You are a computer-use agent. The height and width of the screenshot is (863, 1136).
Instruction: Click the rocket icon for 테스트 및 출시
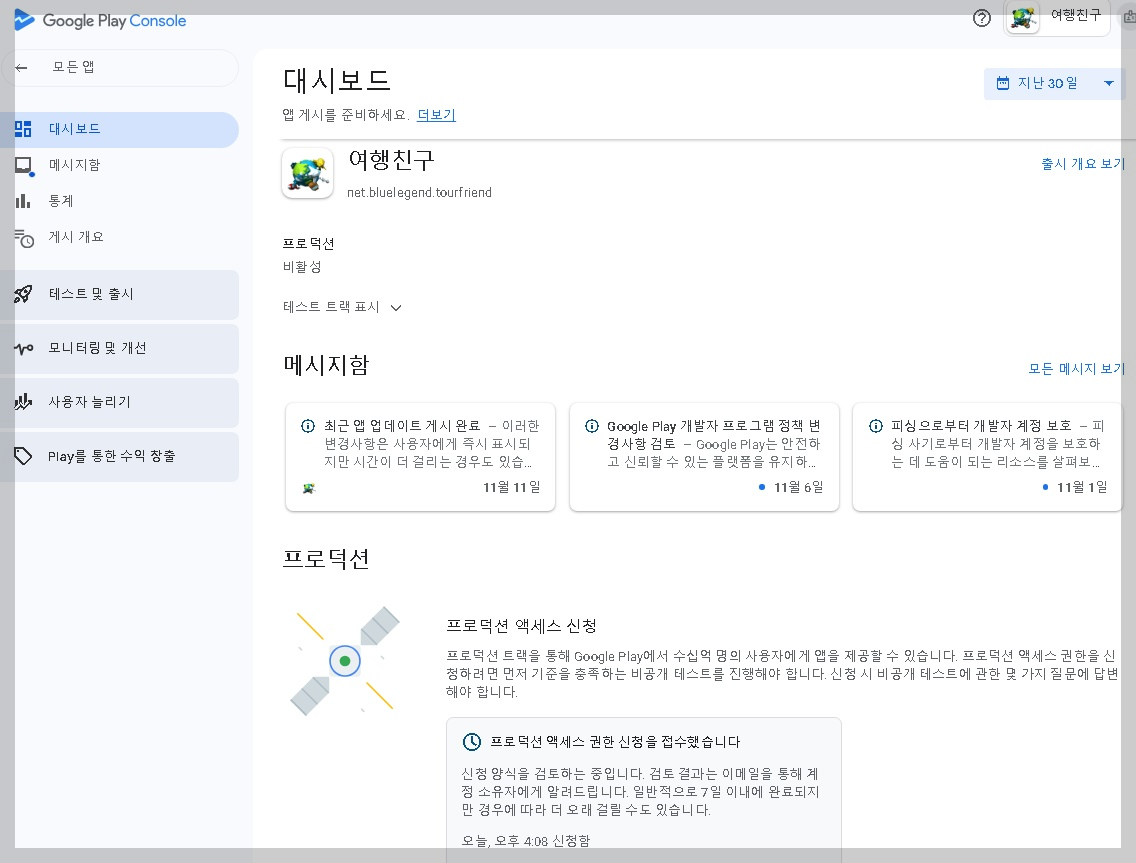(x=23, y=294)
